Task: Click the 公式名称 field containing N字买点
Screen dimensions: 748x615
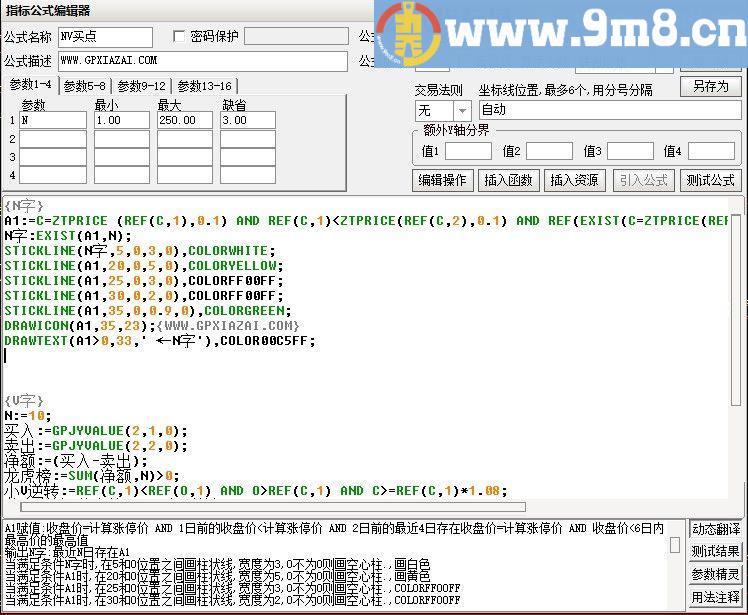Action: click(x=105, y=37)
